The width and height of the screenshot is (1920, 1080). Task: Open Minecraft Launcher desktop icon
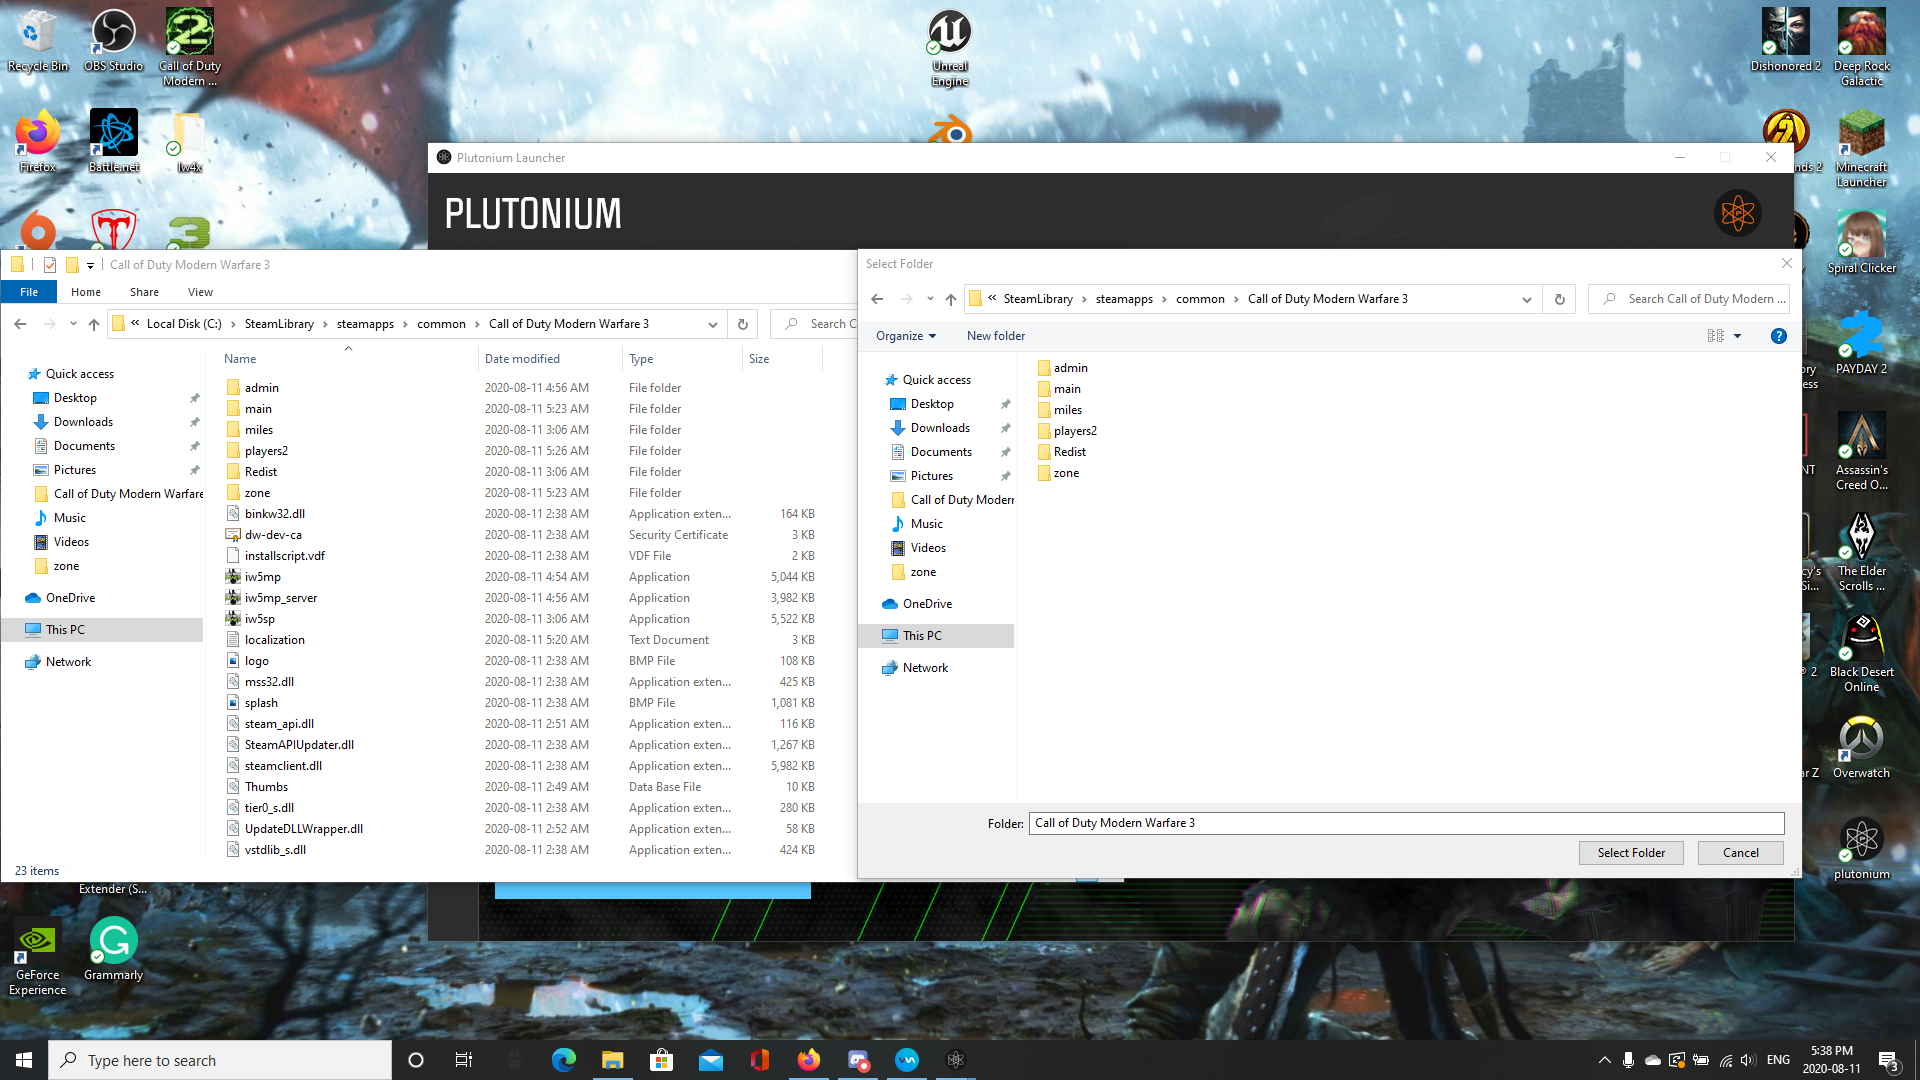click(1861, 149)
